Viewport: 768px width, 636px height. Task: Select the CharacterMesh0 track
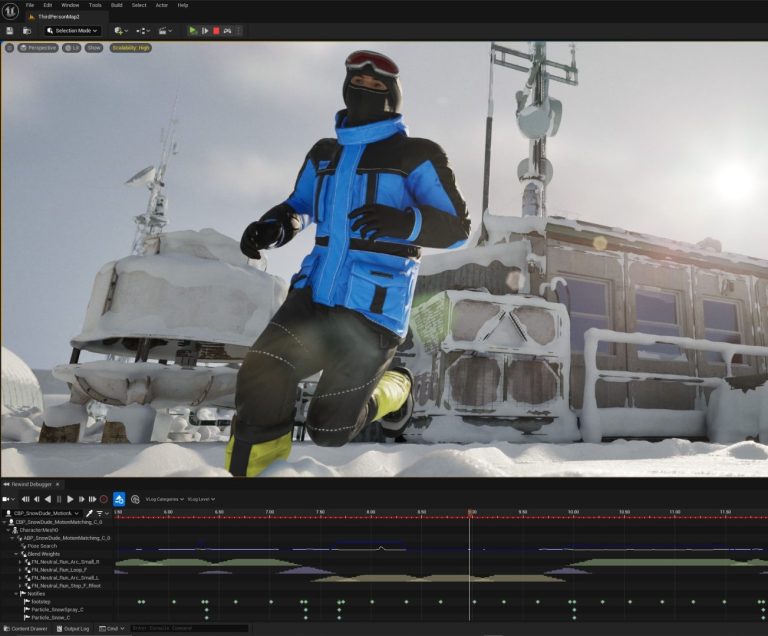(x=39, y=530)
